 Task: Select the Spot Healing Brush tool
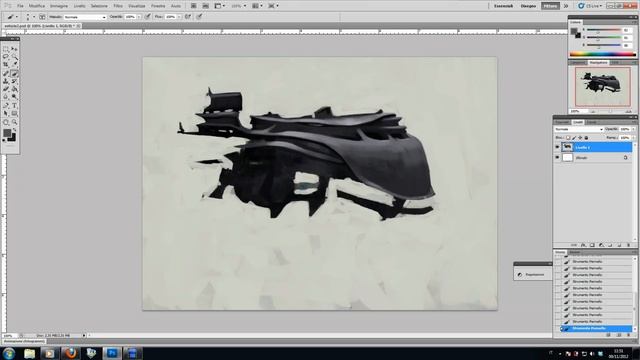[x=6, y=73]
